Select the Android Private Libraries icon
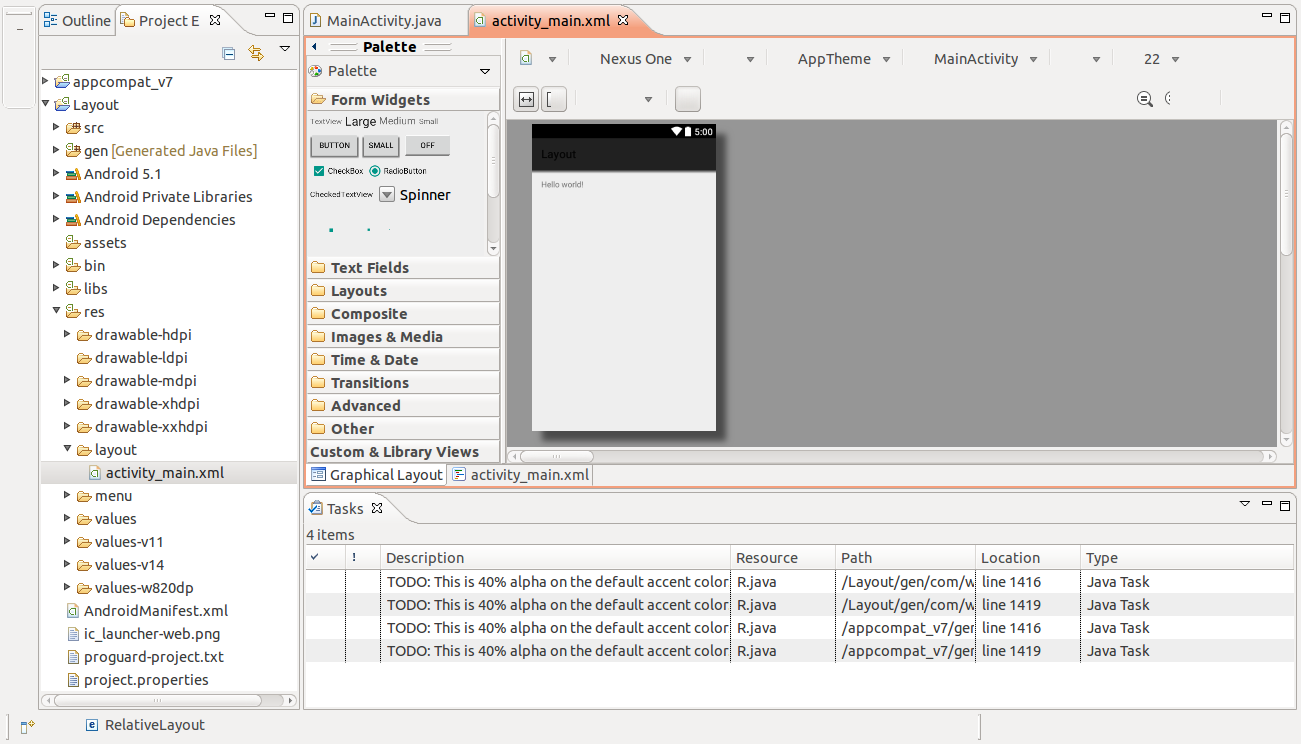Image resolution: width=1301 pixels, height=744 pixels. tap(72, 197)
